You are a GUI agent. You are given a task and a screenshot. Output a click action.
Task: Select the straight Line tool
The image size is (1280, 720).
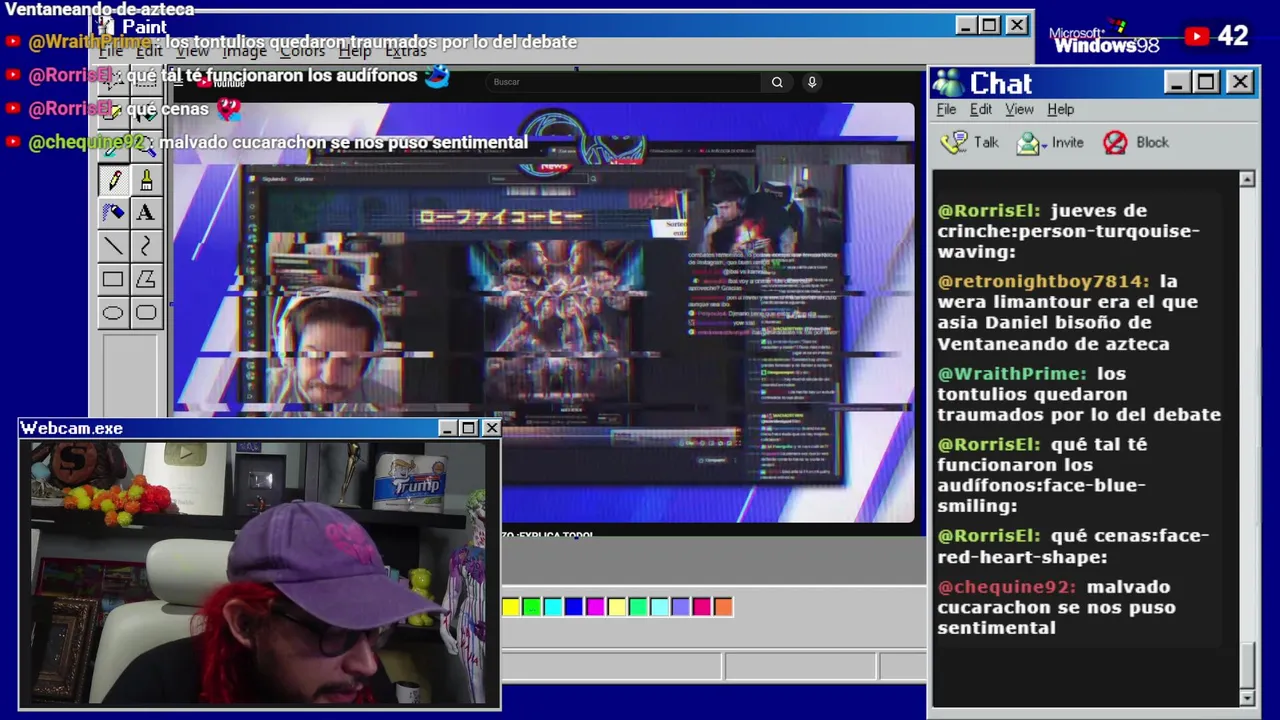(x=113, y=246)
